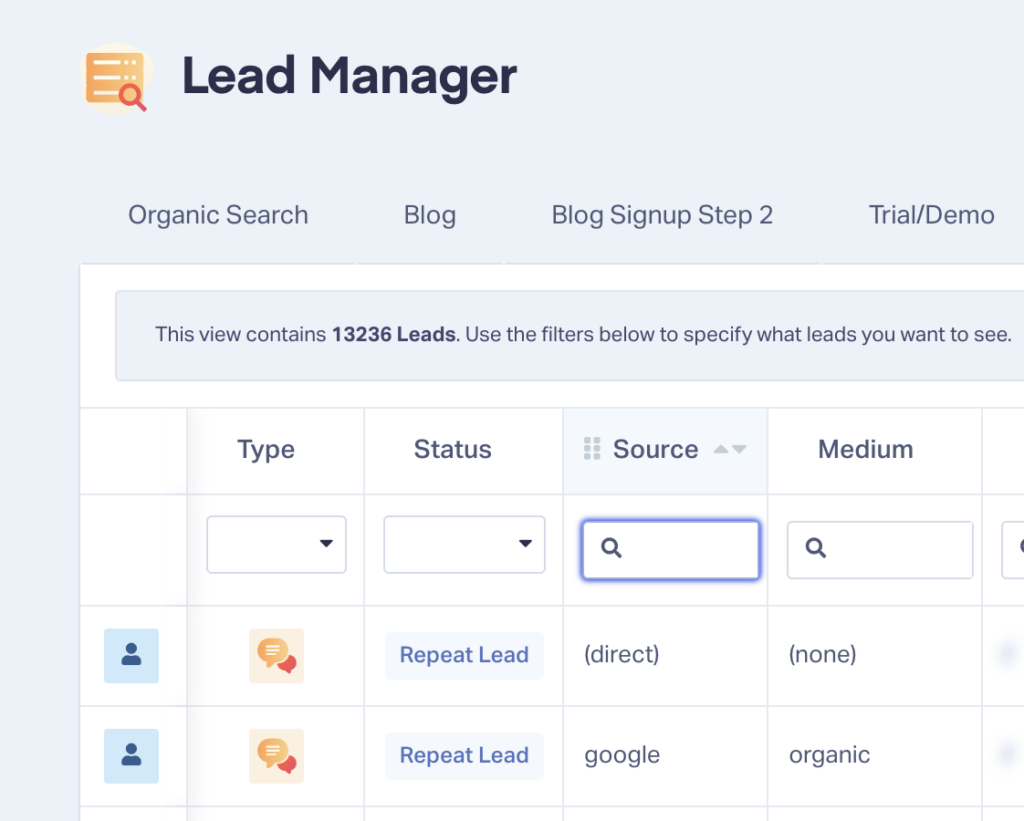Click the Lead Manager logo icon
The height and width of the screenshot is (821, 1024).
click(x=116, y=79)
